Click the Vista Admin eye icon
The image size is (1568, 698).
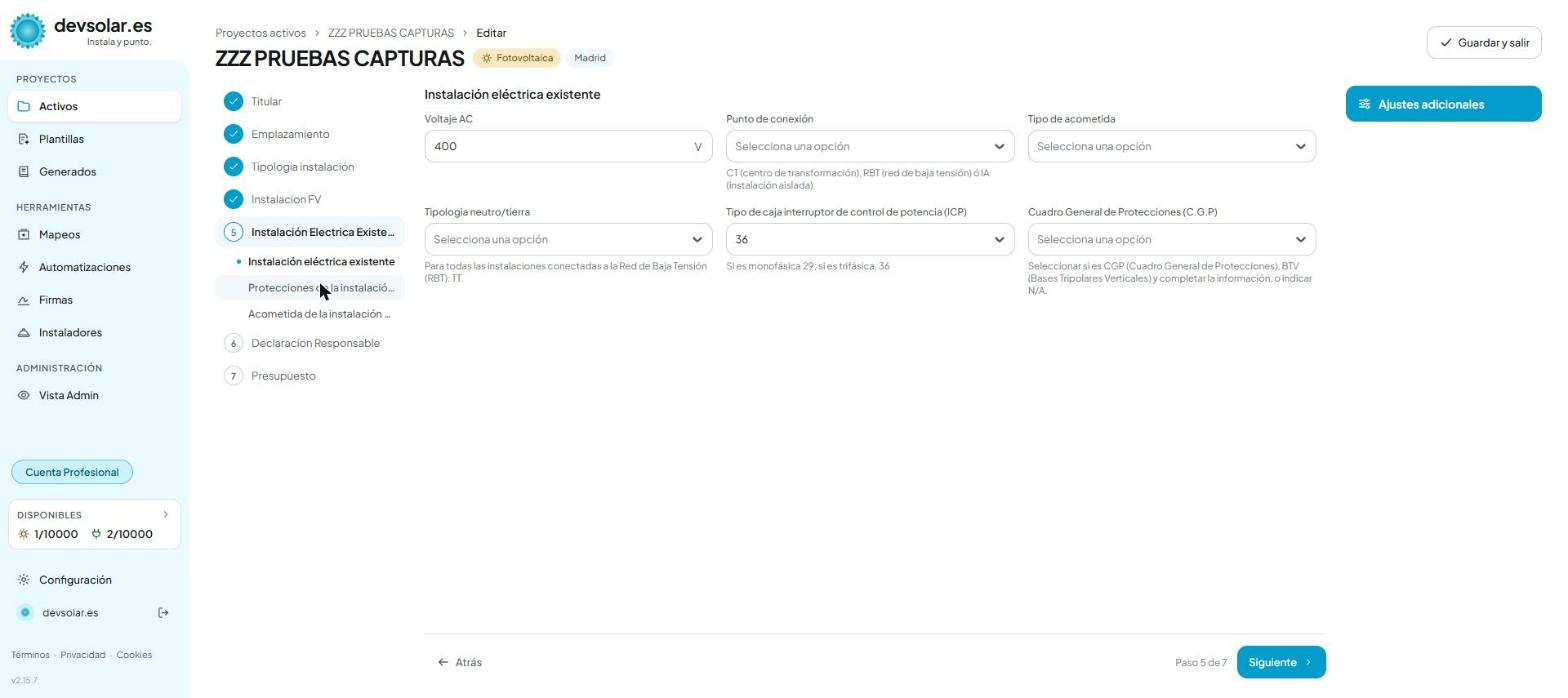click(x=24, y=396)
